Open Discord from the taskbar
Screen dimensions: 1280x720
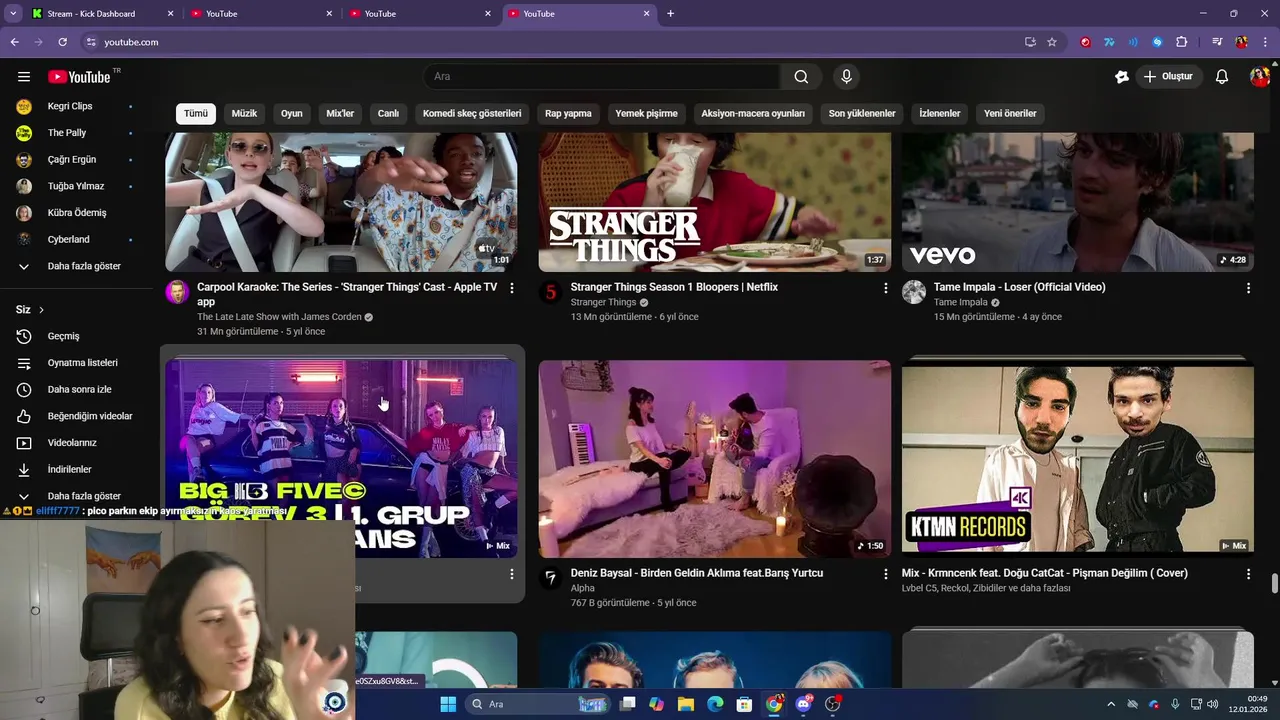pyautogui.click(x=804, y=704)
